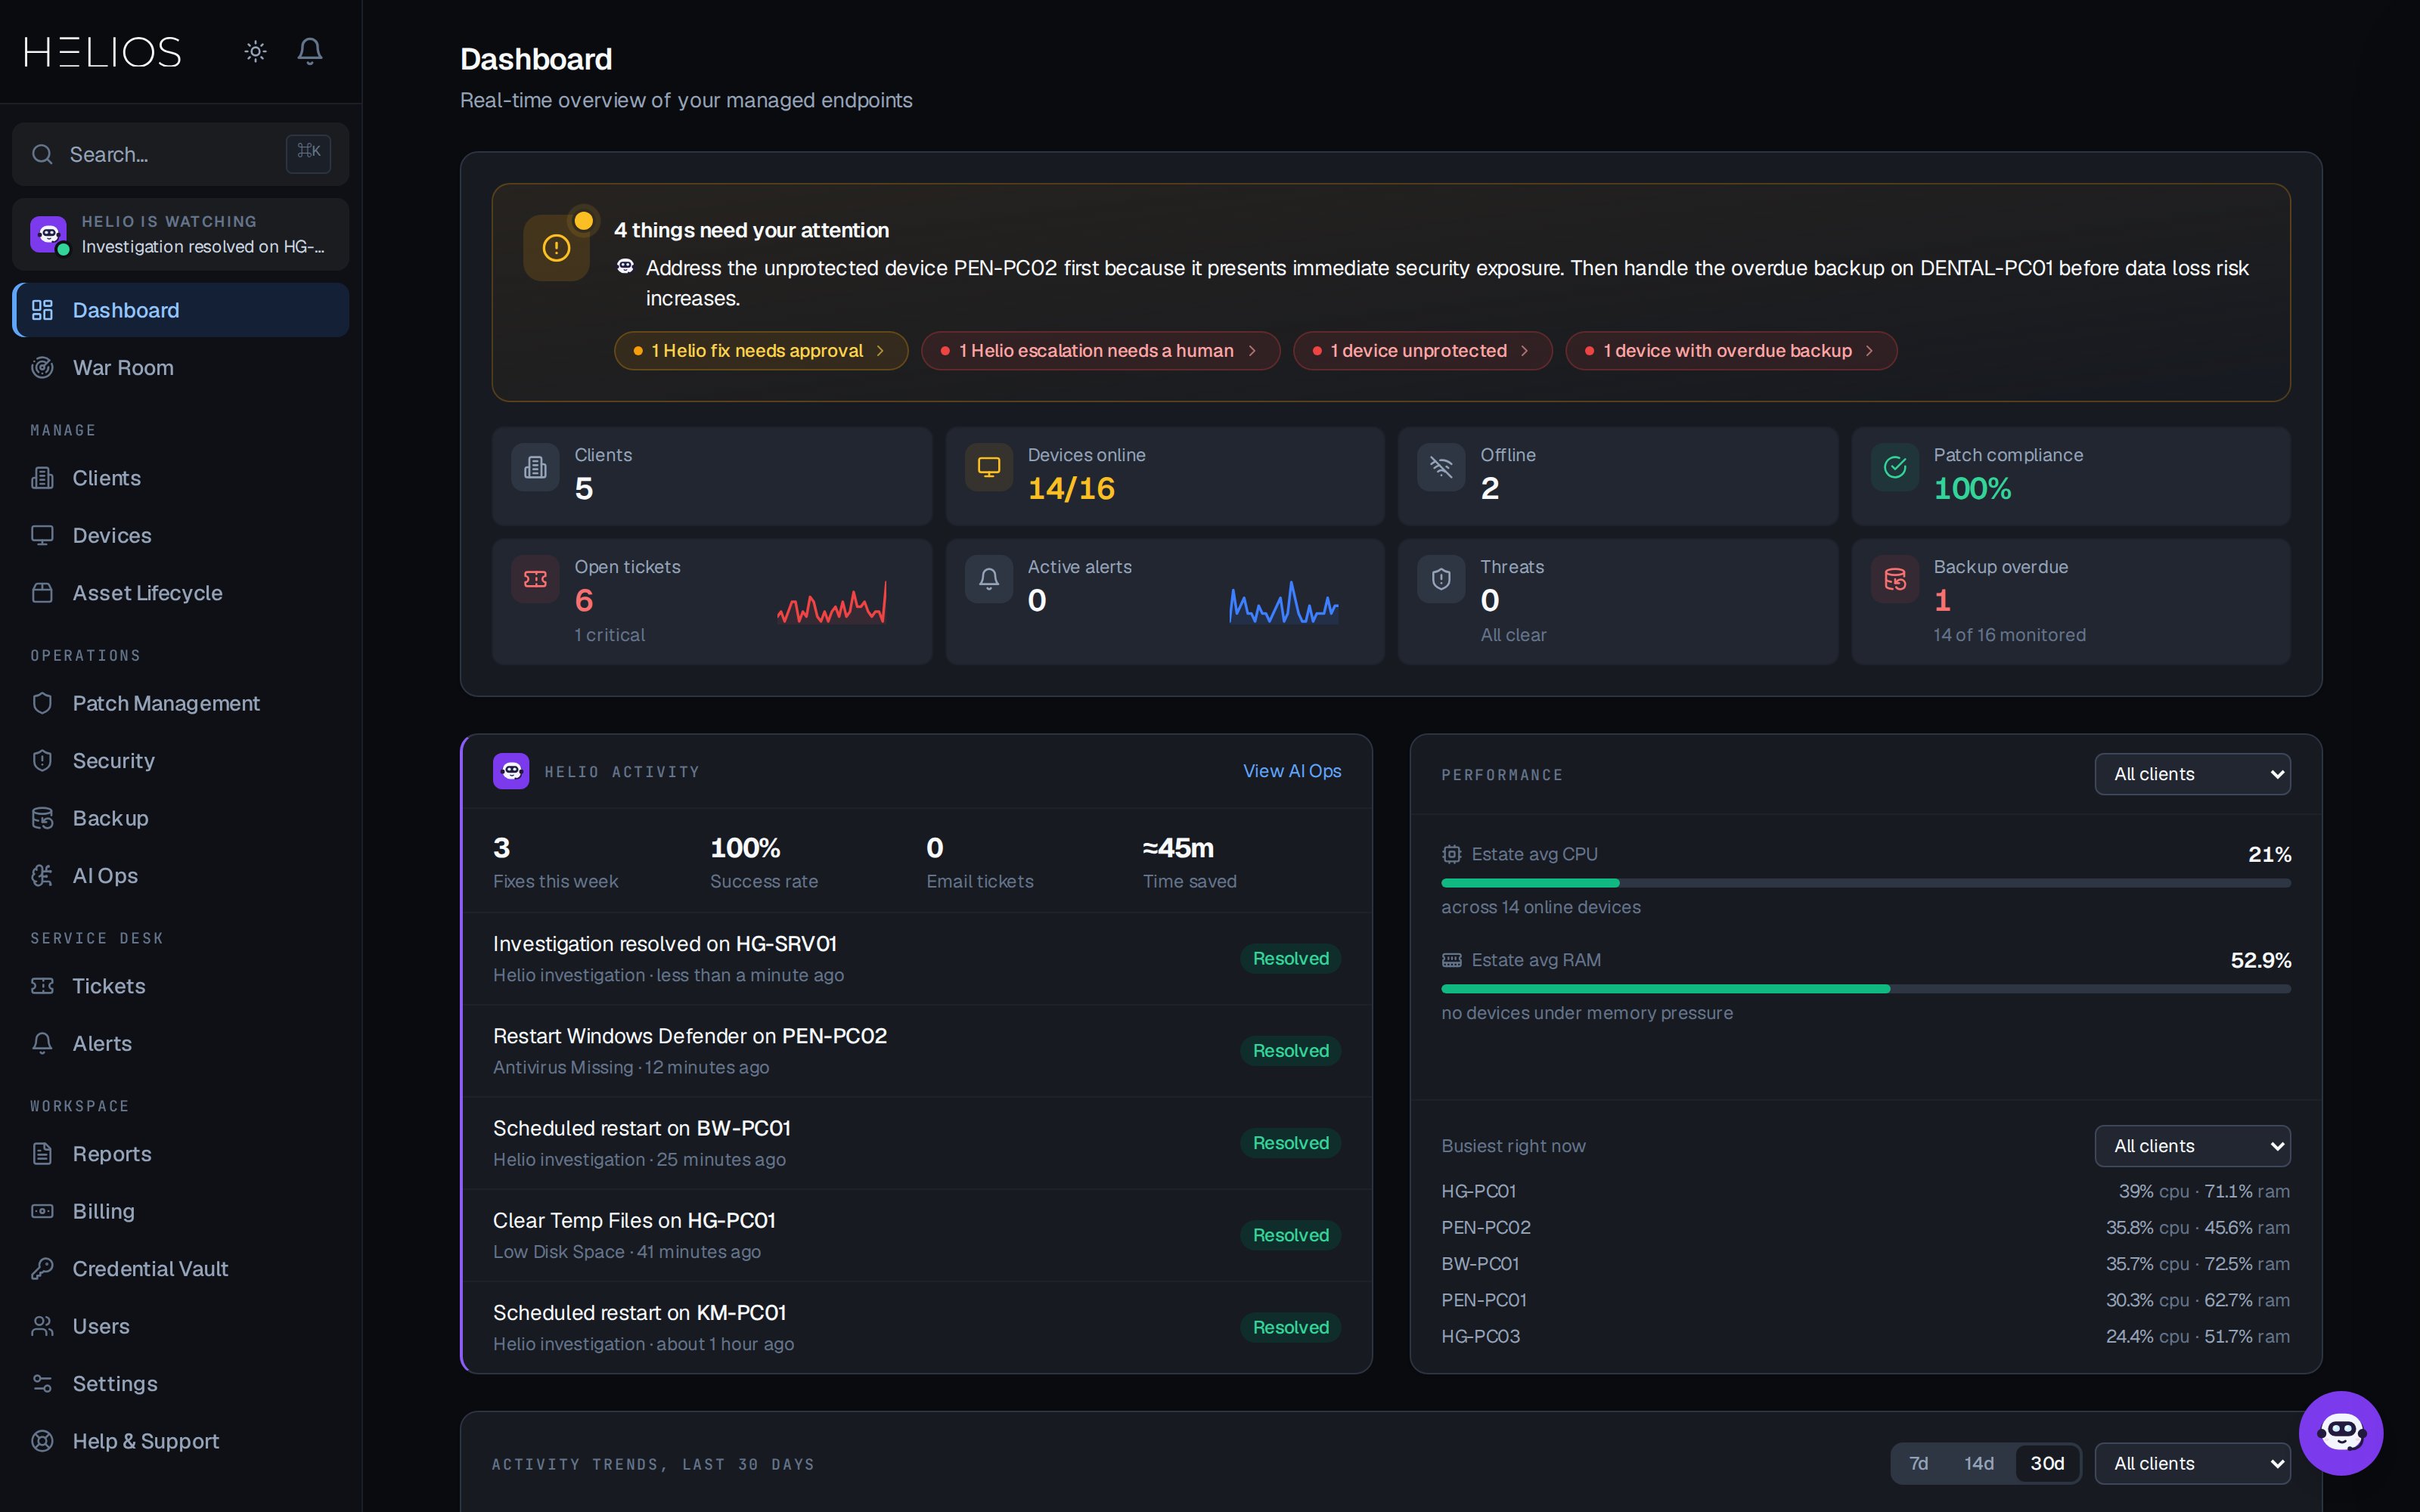Click the Estate avg RAM memory icon
Image resolution: width=2420 pixels, height=1512 pixels.
(x=1451, y=960)
